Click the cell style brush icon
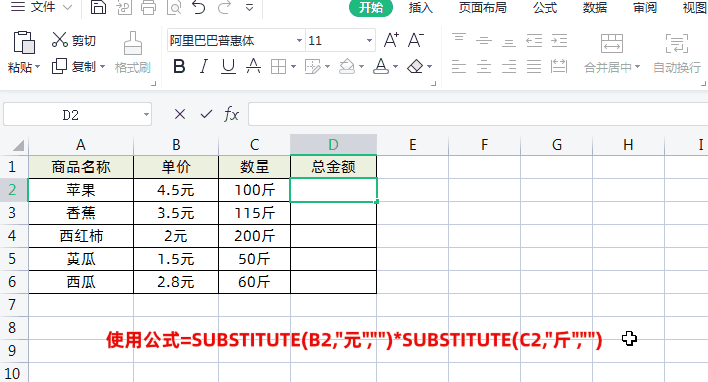Image resolution: width=708 pixels, height=382 pixels. pyautogui.click(x=312, y=67)
